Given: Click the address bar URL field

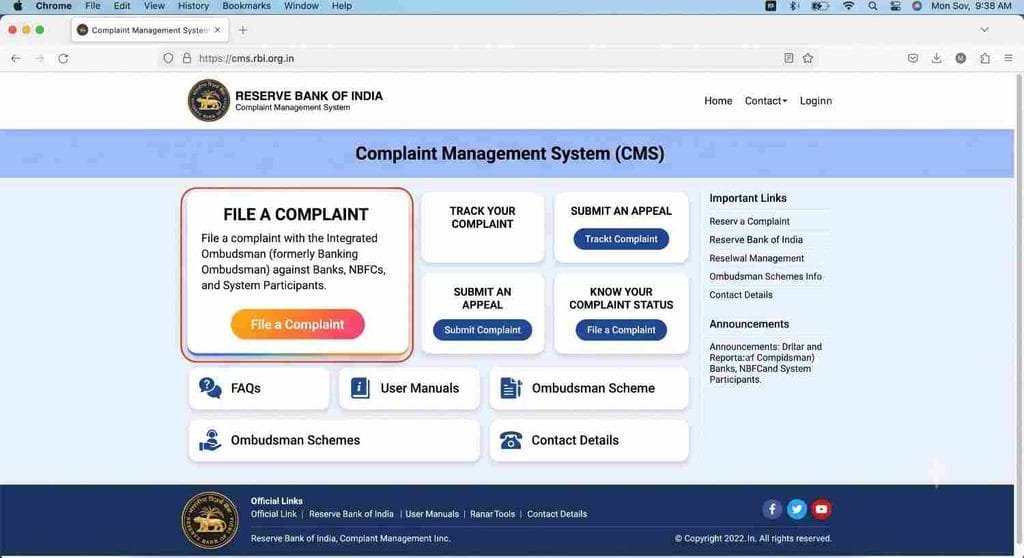Looking at the screenshot, I should click(x=490, y=58).
